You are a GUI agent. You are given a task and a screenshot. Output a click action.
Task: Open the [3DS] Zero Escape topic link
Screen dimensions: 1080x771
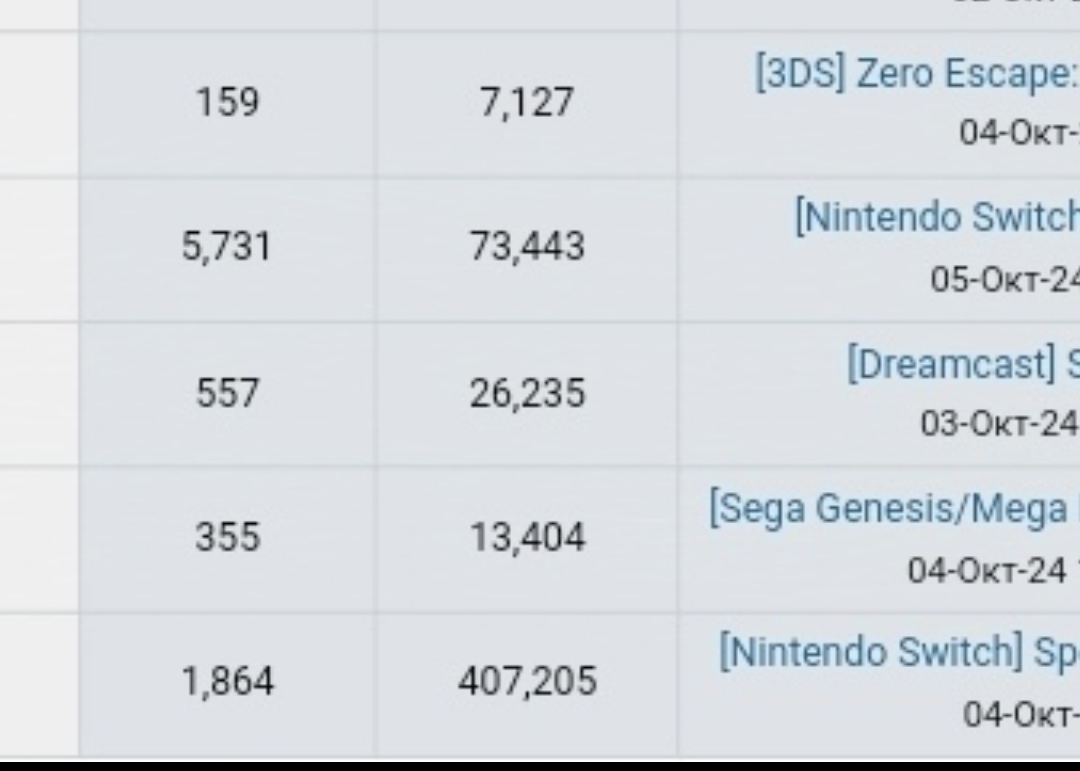(x=917, y=74)
